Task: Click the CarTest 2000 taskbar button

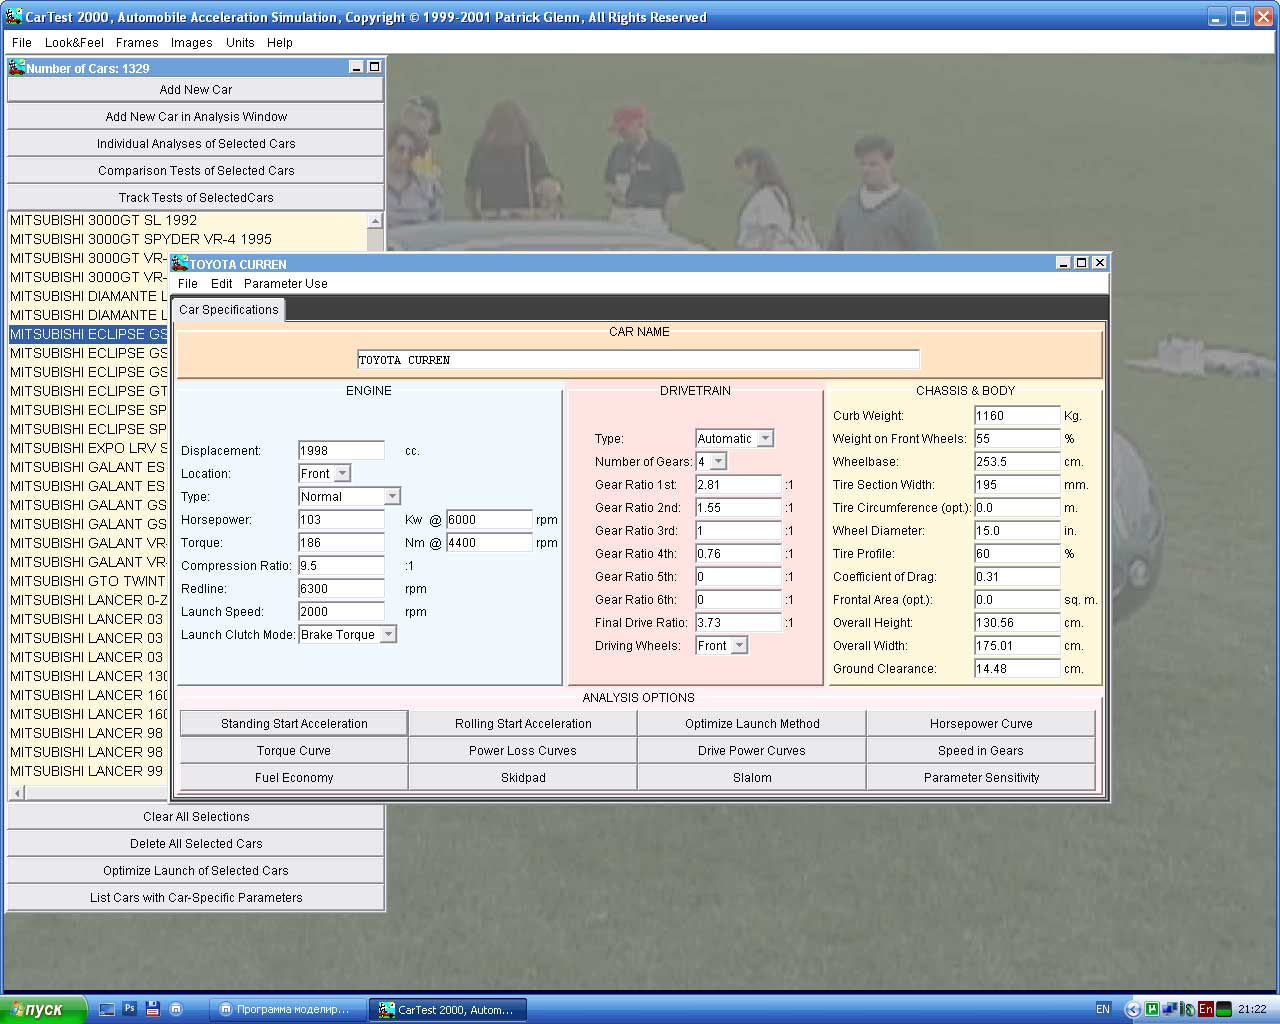Action: point(447,1009)
